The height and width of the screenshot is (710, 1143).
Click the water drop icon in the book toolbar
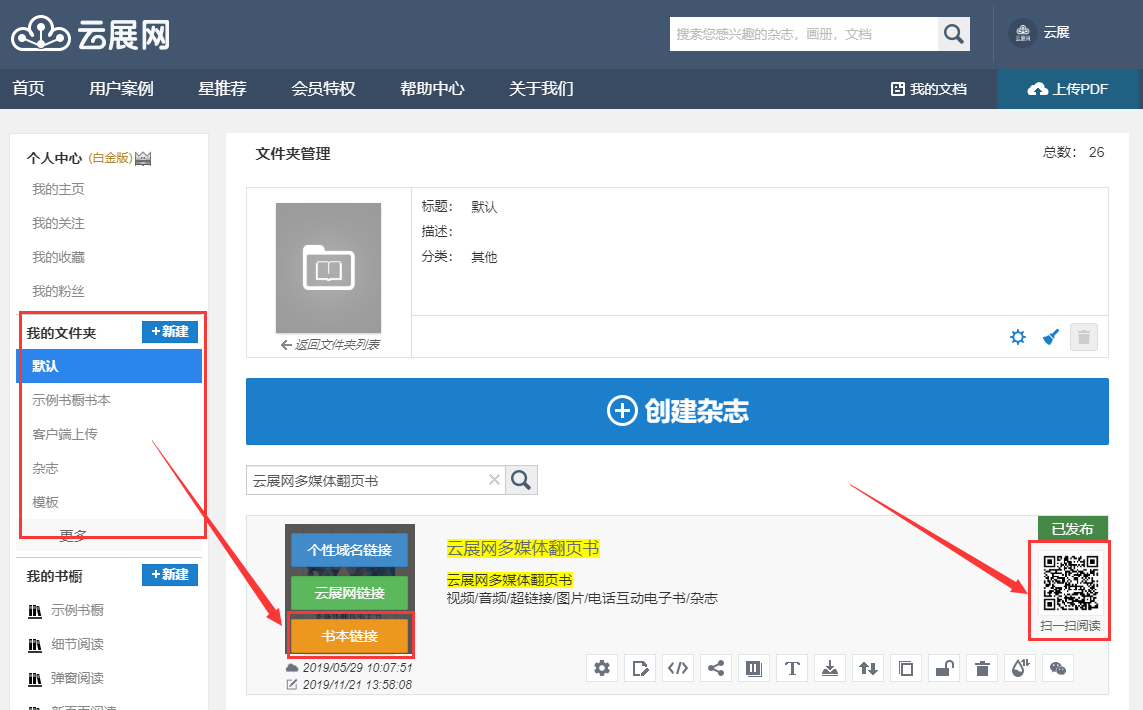pyautogui.click(x=1020, y=668)
